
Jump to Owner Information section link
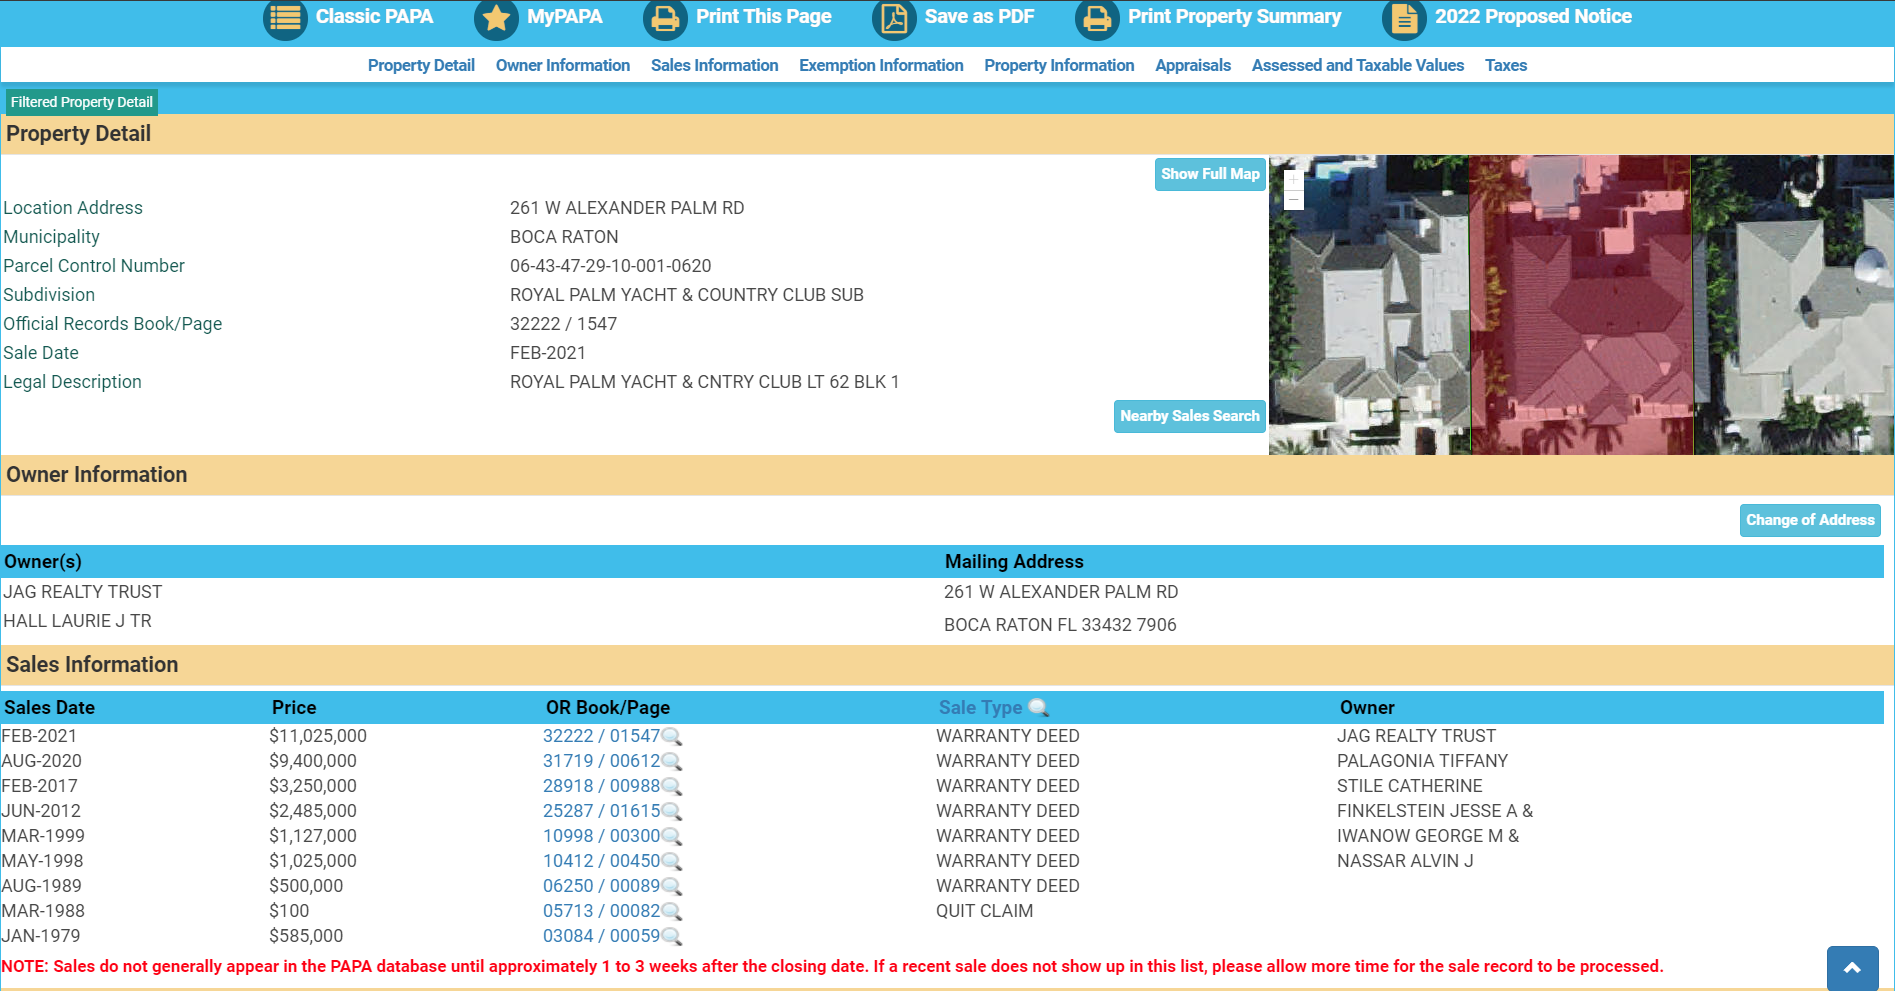tap(563, 65)
